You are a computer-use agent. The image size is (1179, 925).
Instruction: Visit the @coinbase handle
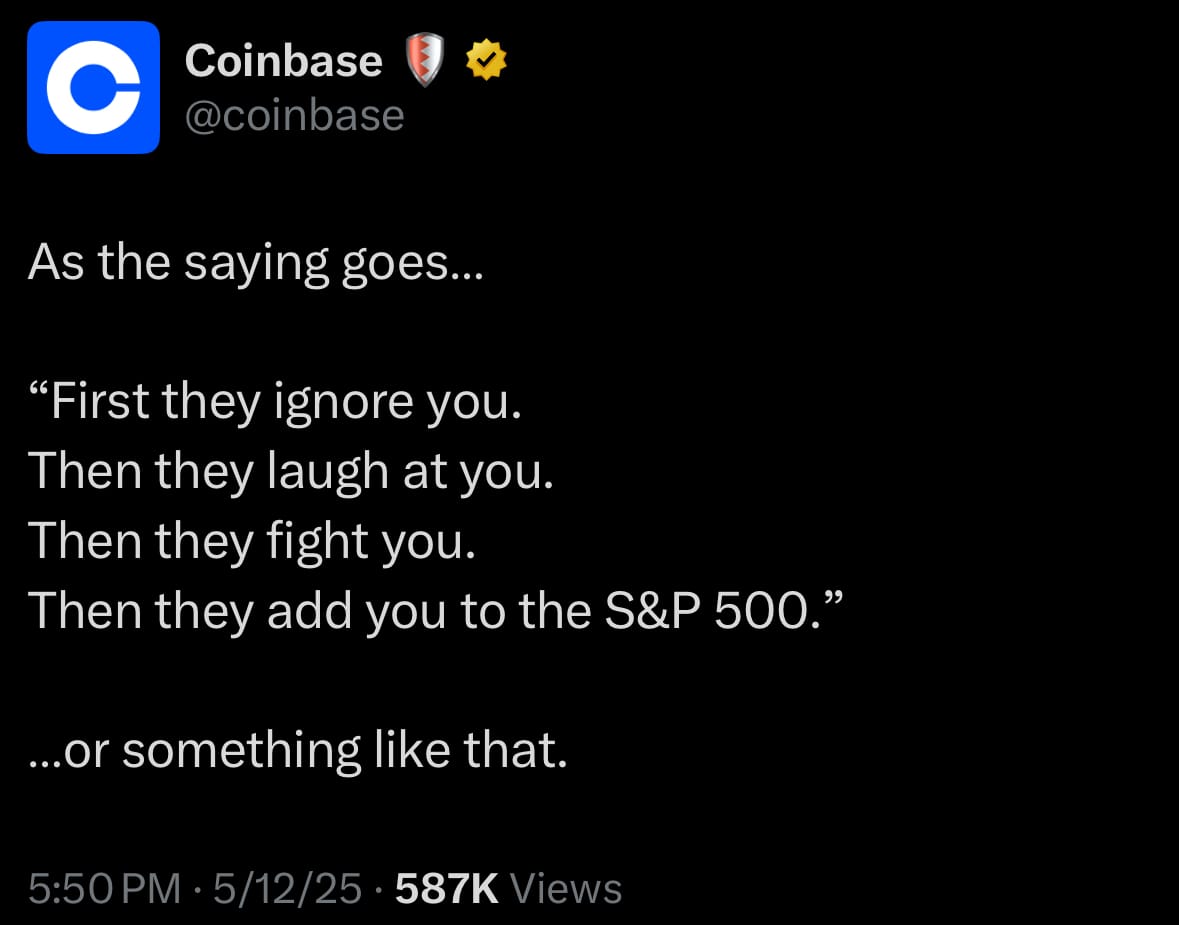pyautogui.click(x=295, y=116)
